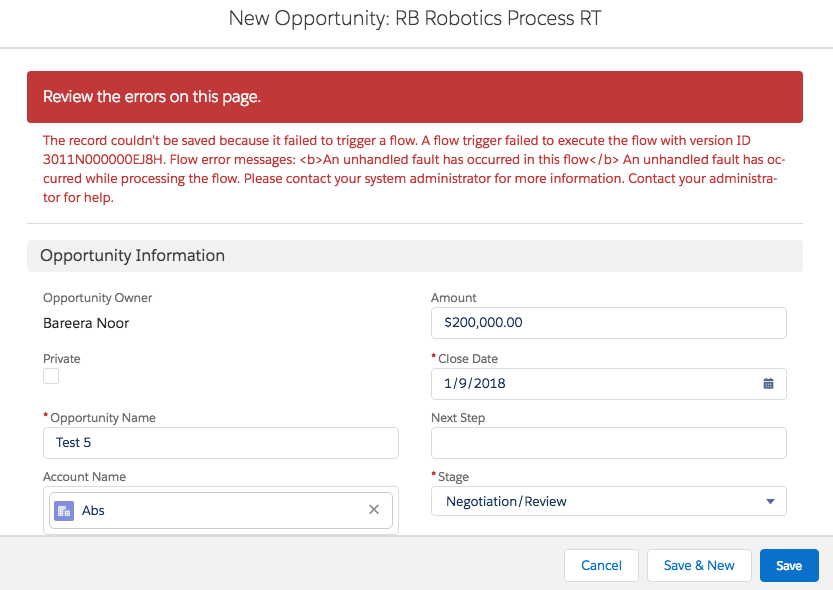Remove the Abs account selection
The height and width of the screenshot is (590, 833).
tap(374, 510)
